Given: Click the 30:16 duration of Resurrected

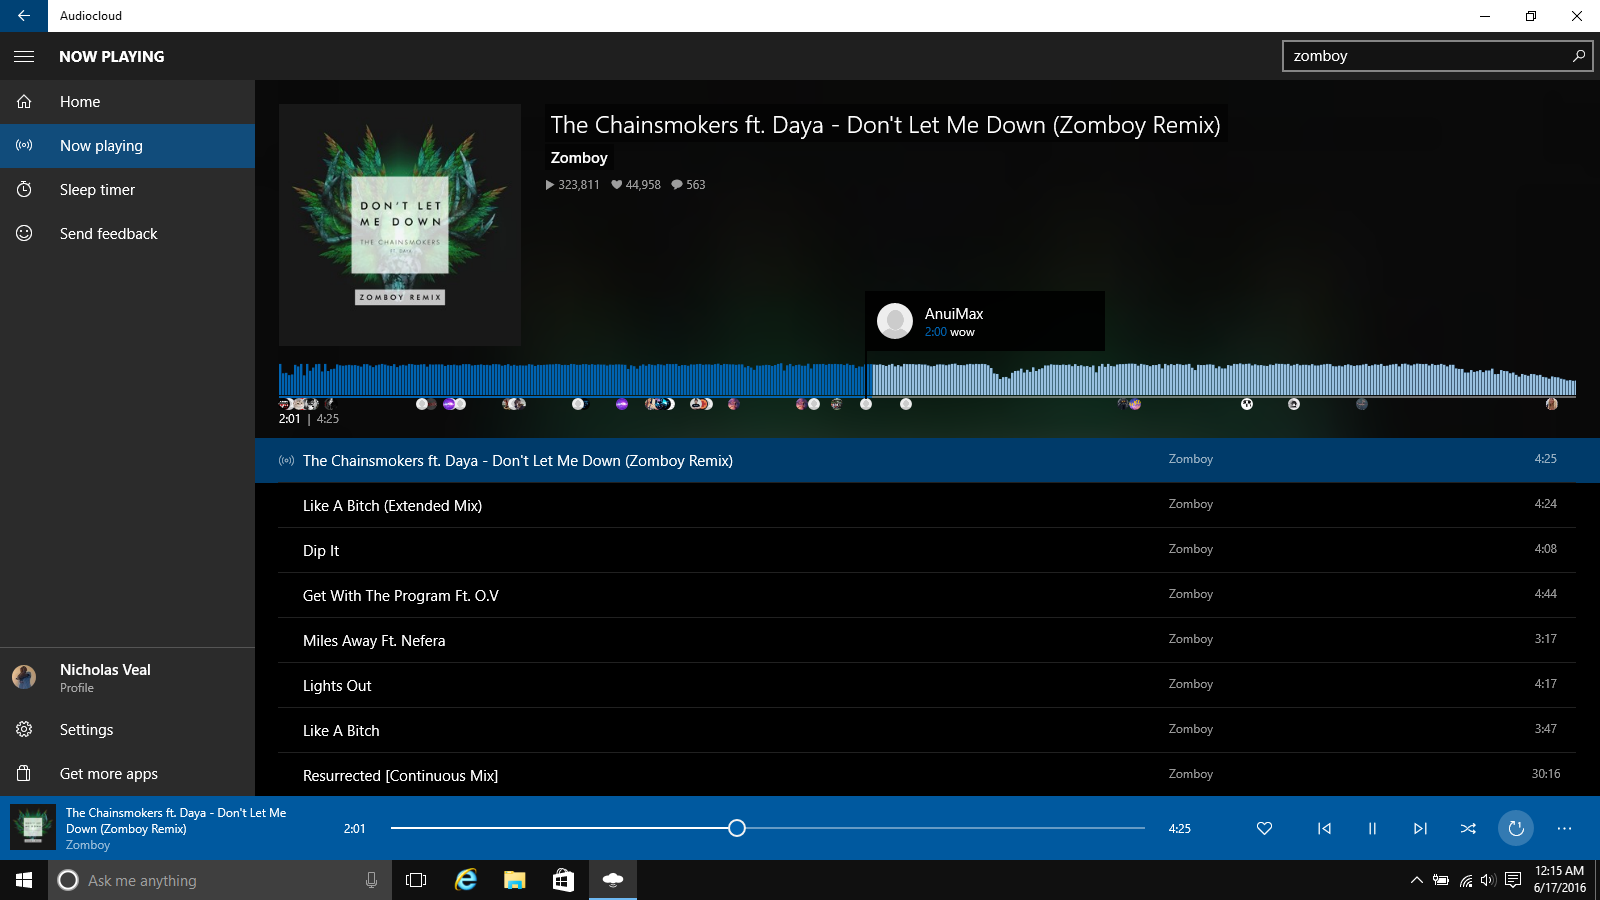Looking at the screenshot, I should (1546, 774).
